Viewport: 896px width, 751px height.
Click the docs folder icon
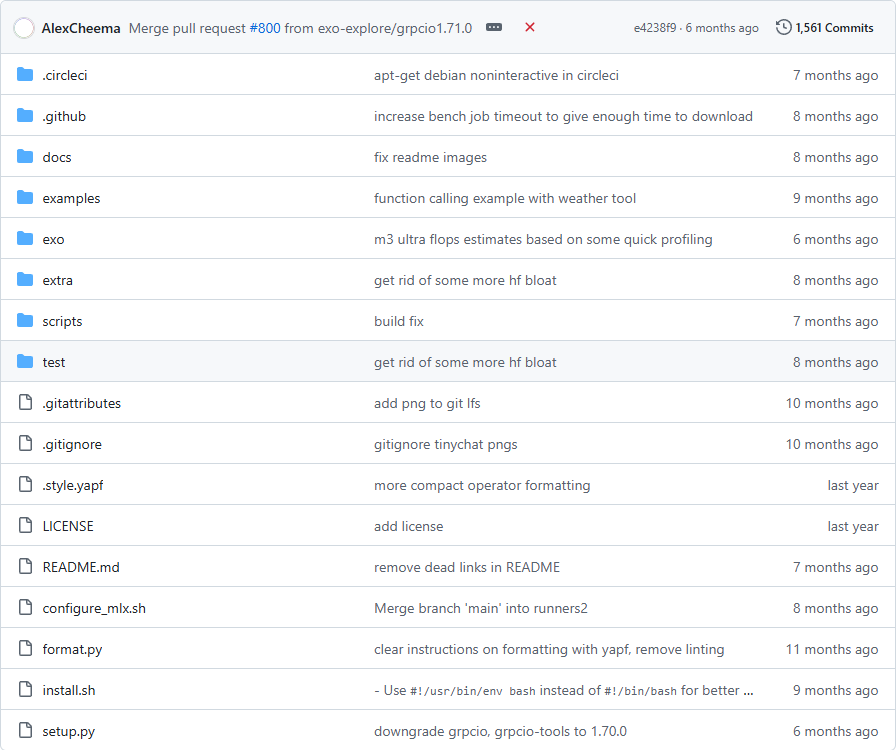[26, 157]
